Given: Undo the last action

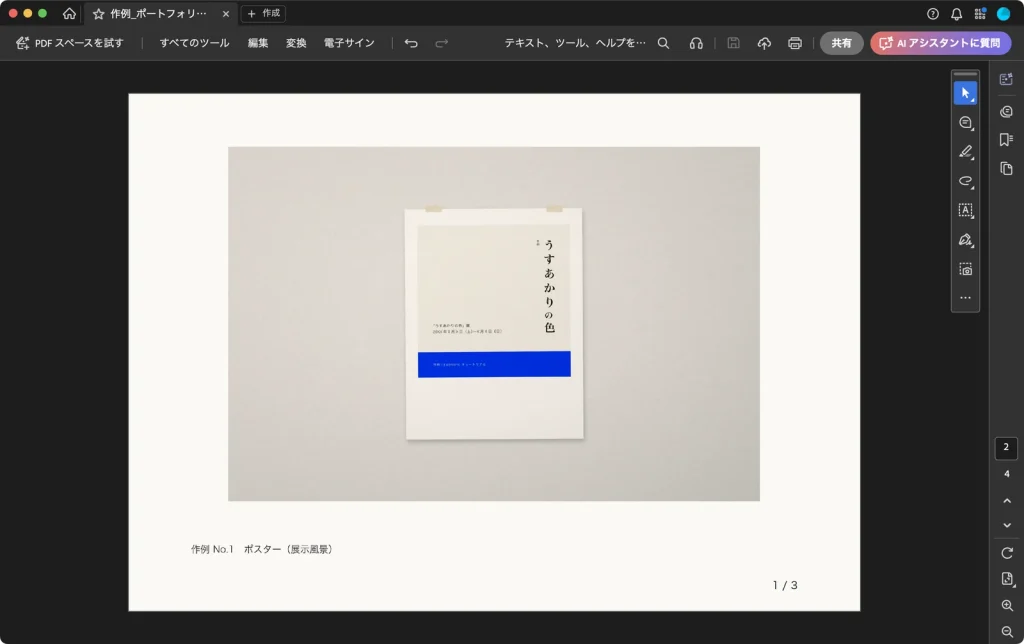Looking at the screenshot, I should point(411,43).
